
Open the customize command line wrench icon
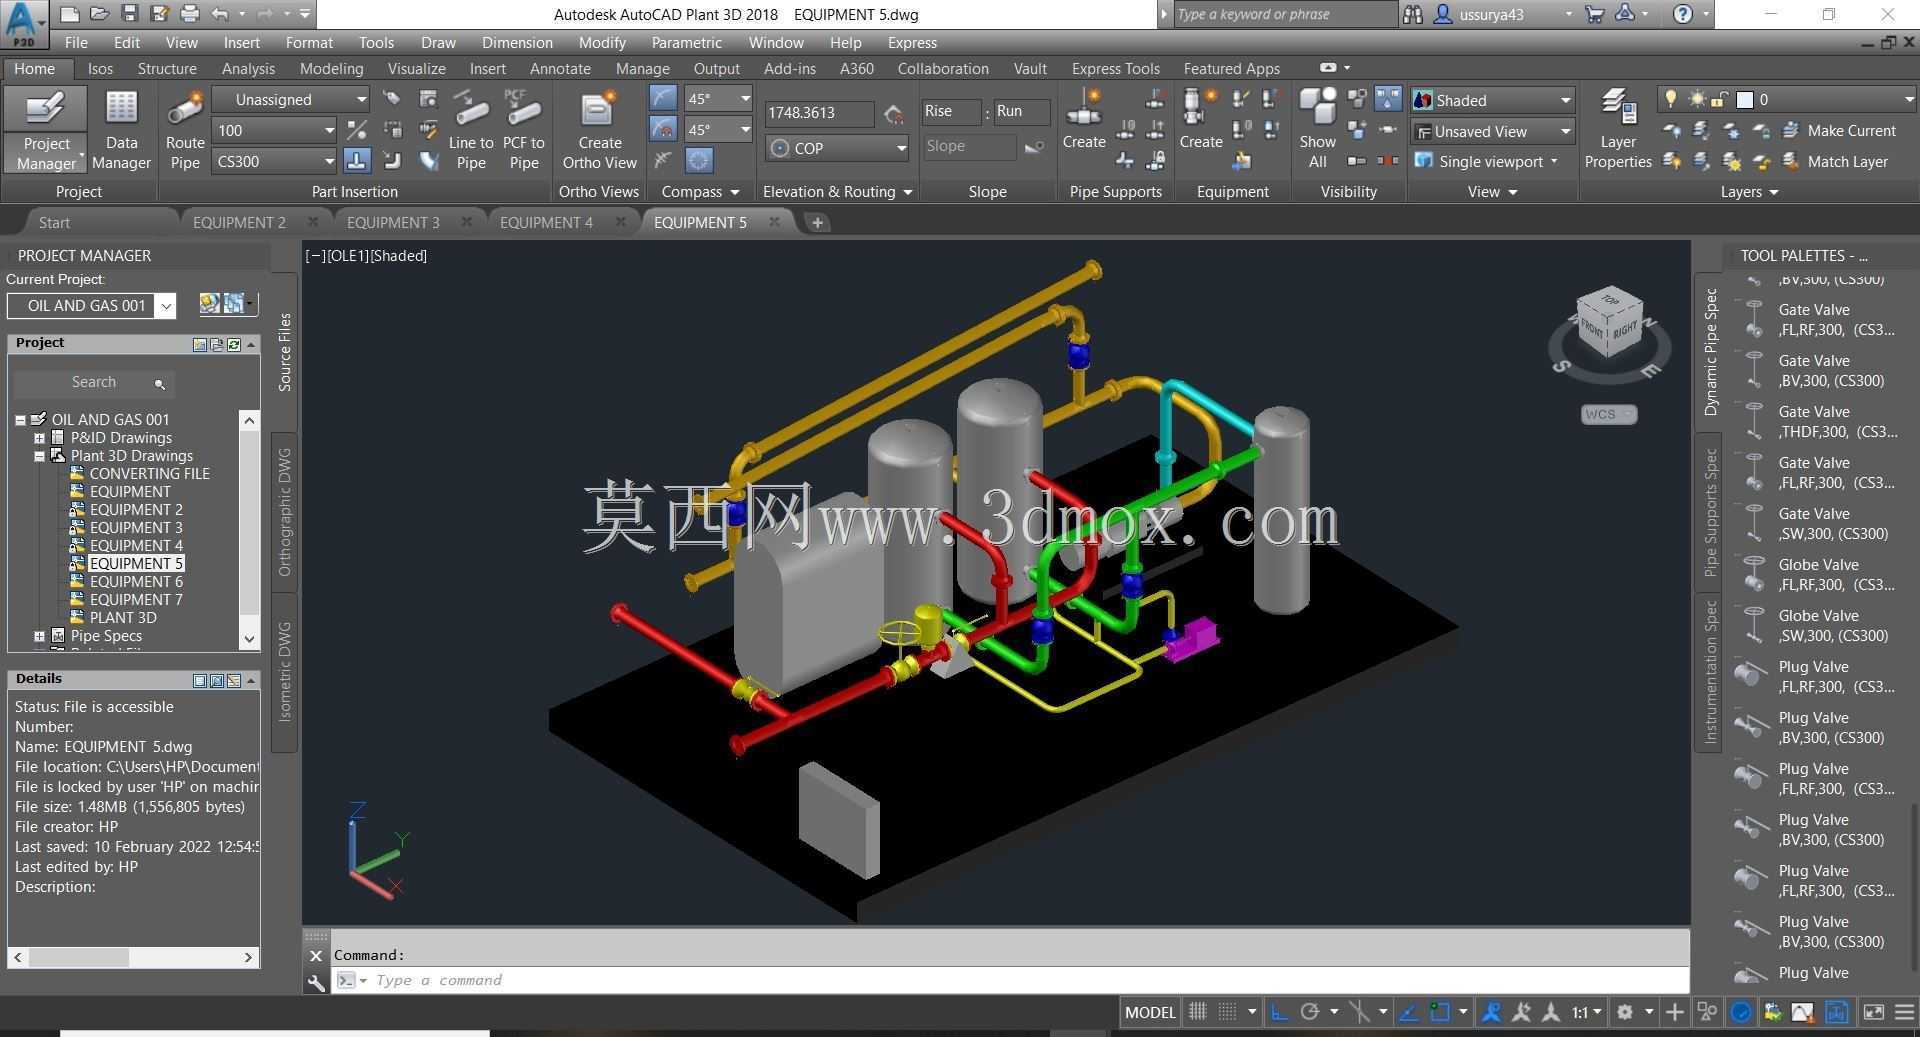click(x=316, y=981)
